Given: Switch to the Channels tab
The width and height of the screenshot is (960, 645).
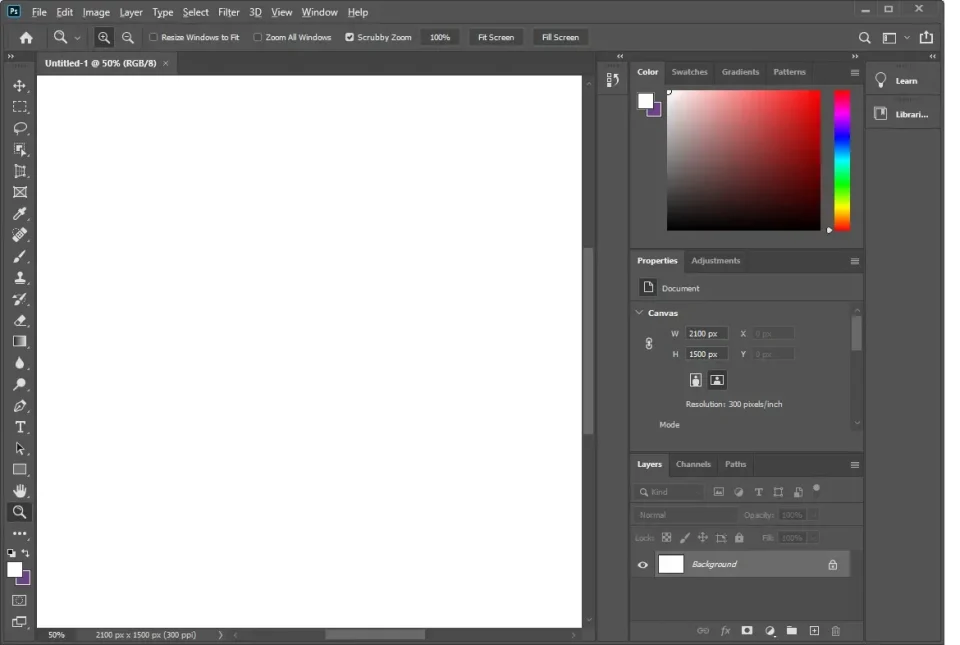Looking at the screenshot, I should [693, 464].
